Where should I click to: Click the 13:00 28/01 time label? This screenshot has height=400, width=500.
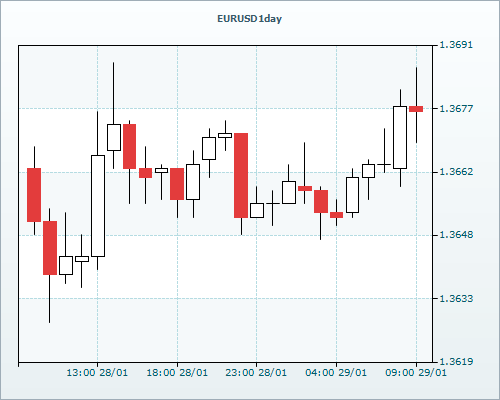click(x=97, y=373)
